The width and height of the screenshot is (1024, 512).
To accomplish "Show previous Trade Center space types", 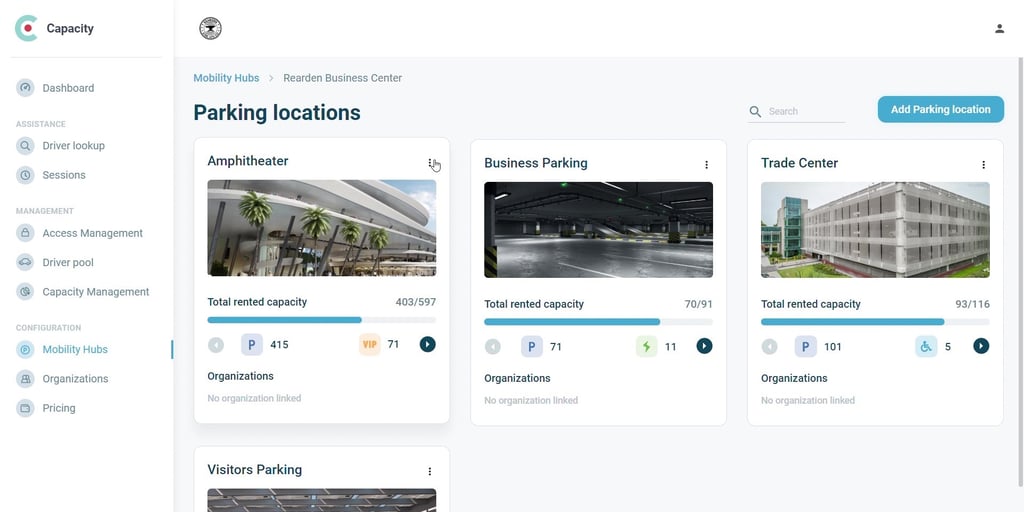I will (770, 346).
